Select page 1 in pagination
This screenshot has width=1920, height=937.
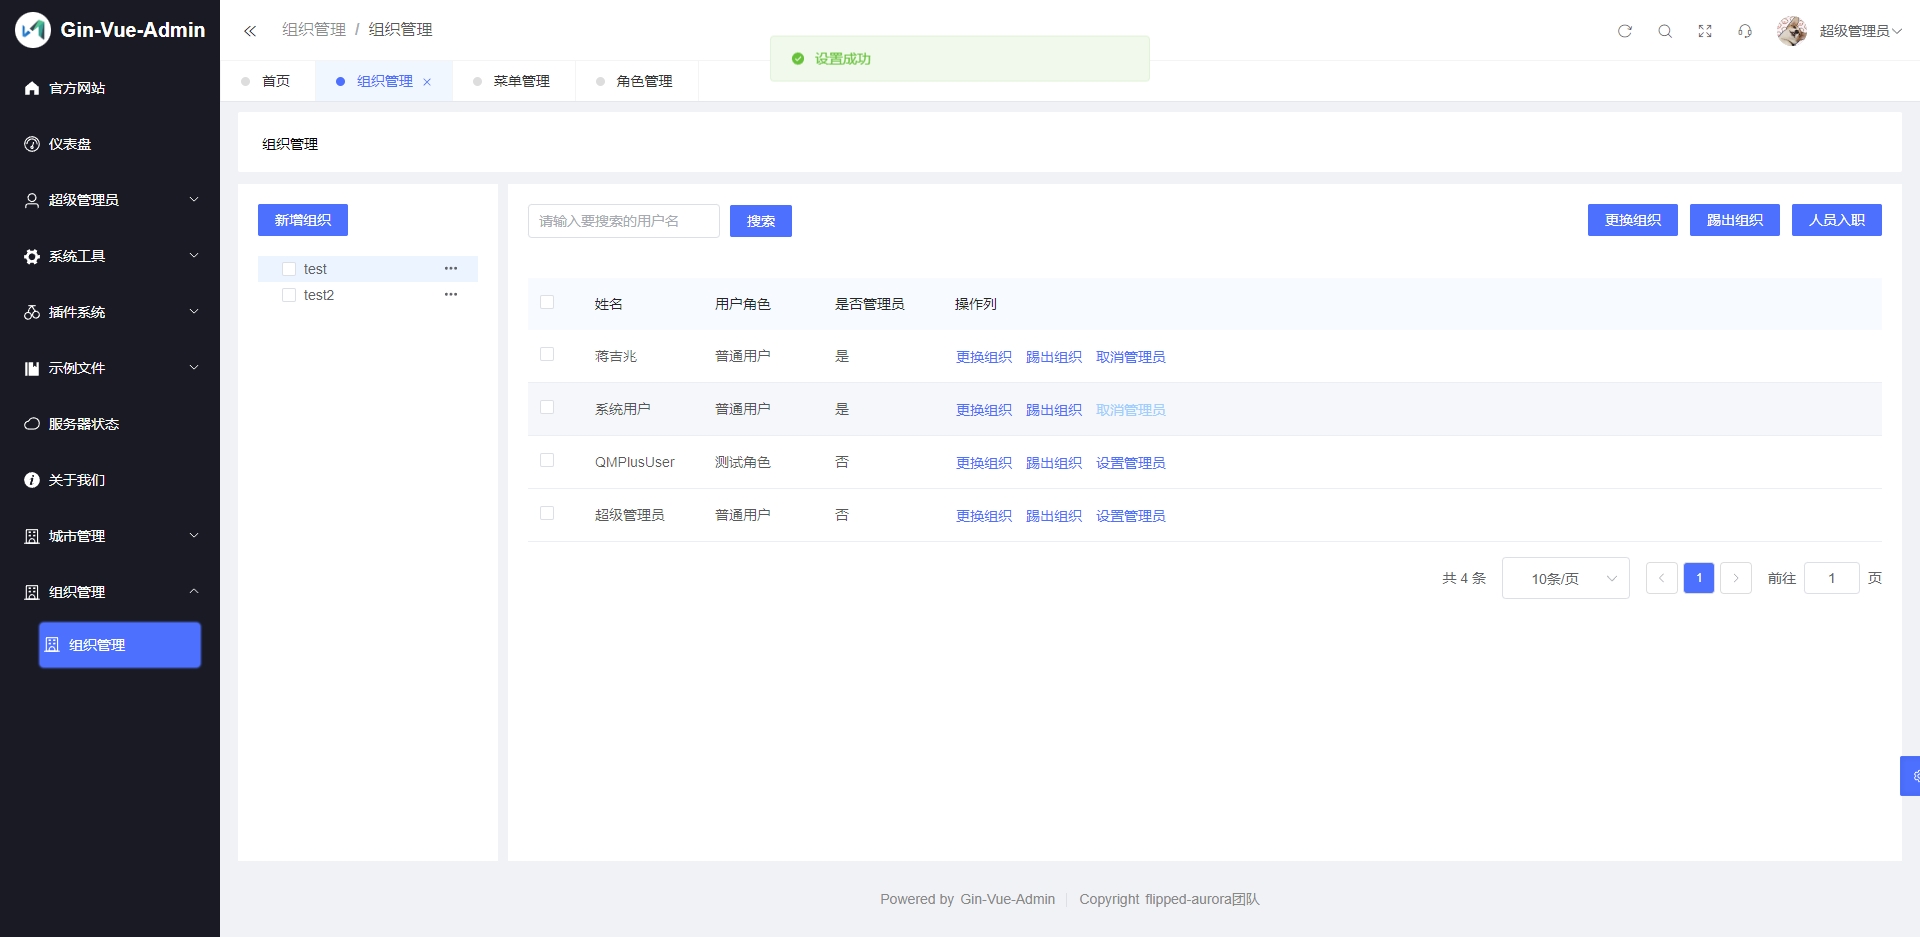point(1699,578)
